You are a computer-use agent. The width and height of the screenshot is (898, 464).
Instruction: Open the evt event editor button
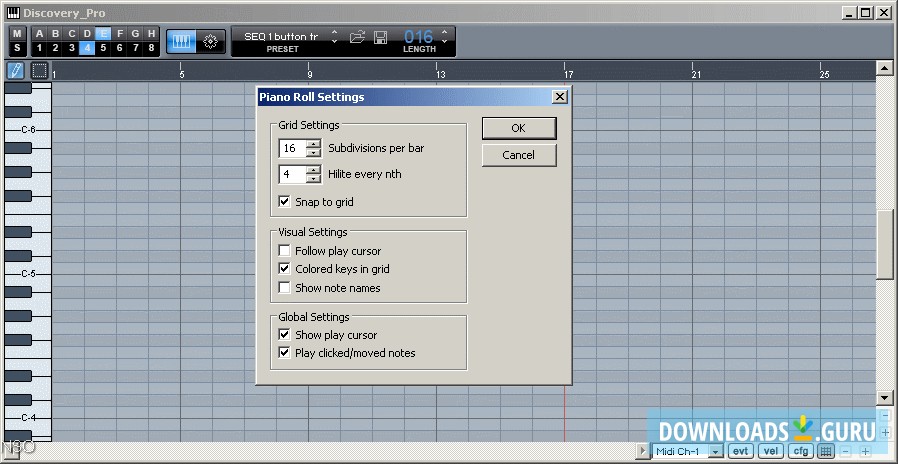(x=741, y=451)
